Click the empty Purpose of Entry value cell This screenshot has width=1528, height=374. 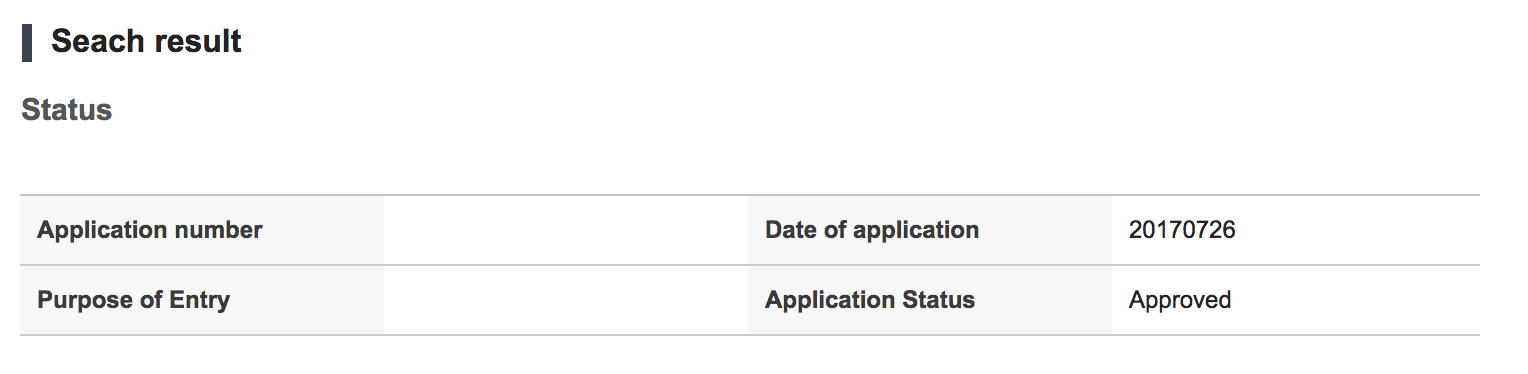pos(566,300)
